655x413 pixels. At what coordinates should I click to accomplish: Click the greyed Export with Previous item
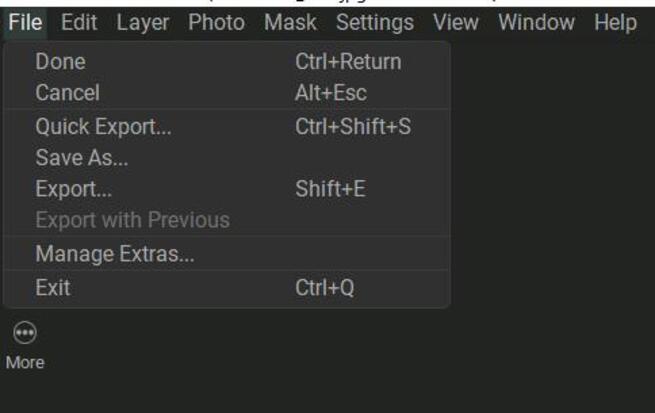(133, 220)
